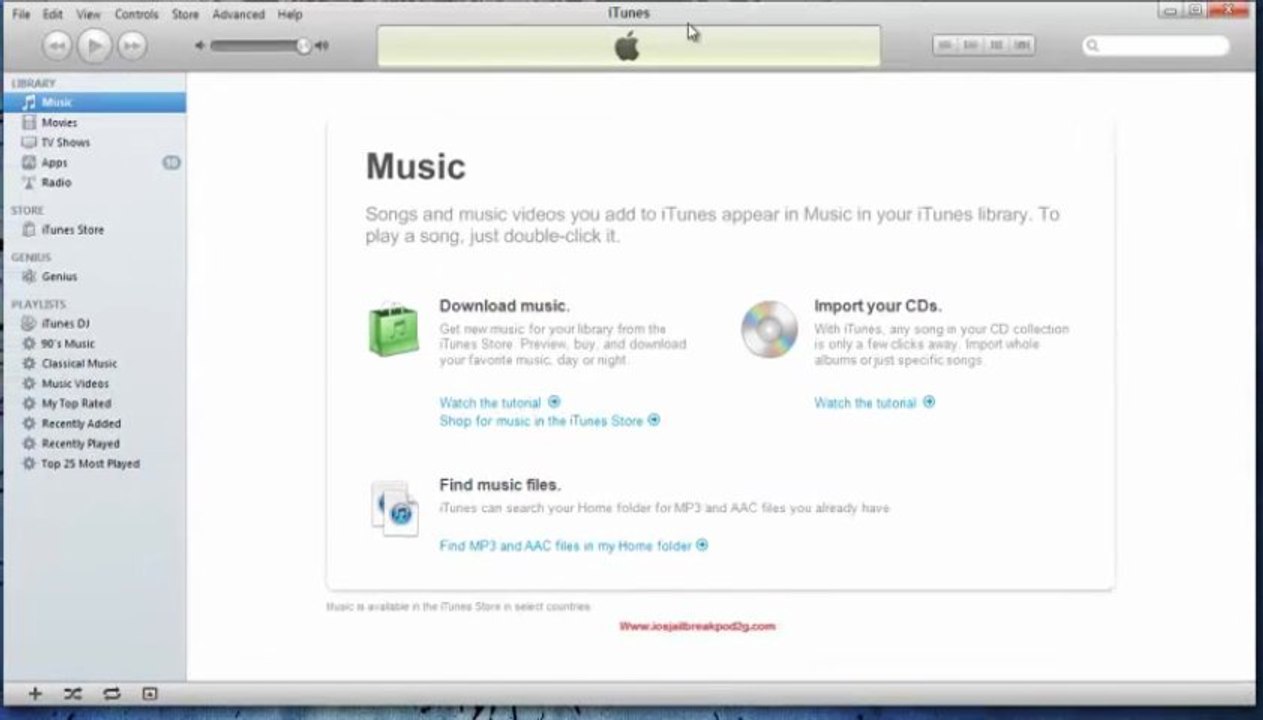Toggle shuffle button at bottom
Viewport: 1263px width, 720px height.
tap(73, 693)
